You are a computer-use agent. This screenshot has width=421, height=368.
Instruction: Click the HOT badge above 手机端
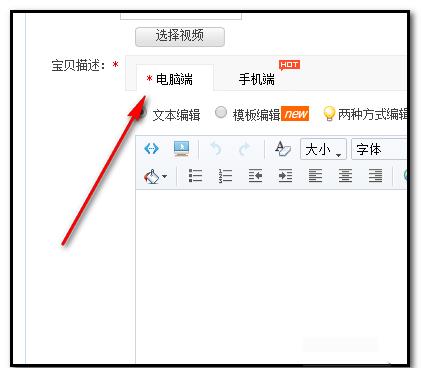click(x=289, y=65)
